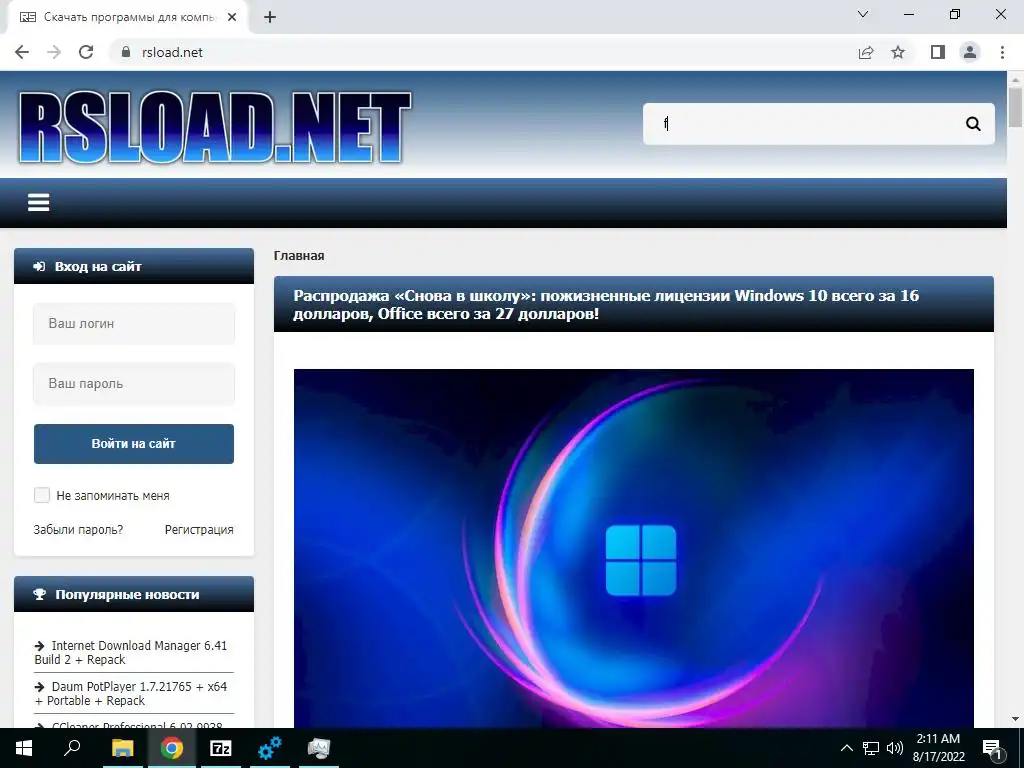The width and height of the screenshot is (1024, 768).
Task: Open the Регистрация link
Action: [x=199, y=530]
